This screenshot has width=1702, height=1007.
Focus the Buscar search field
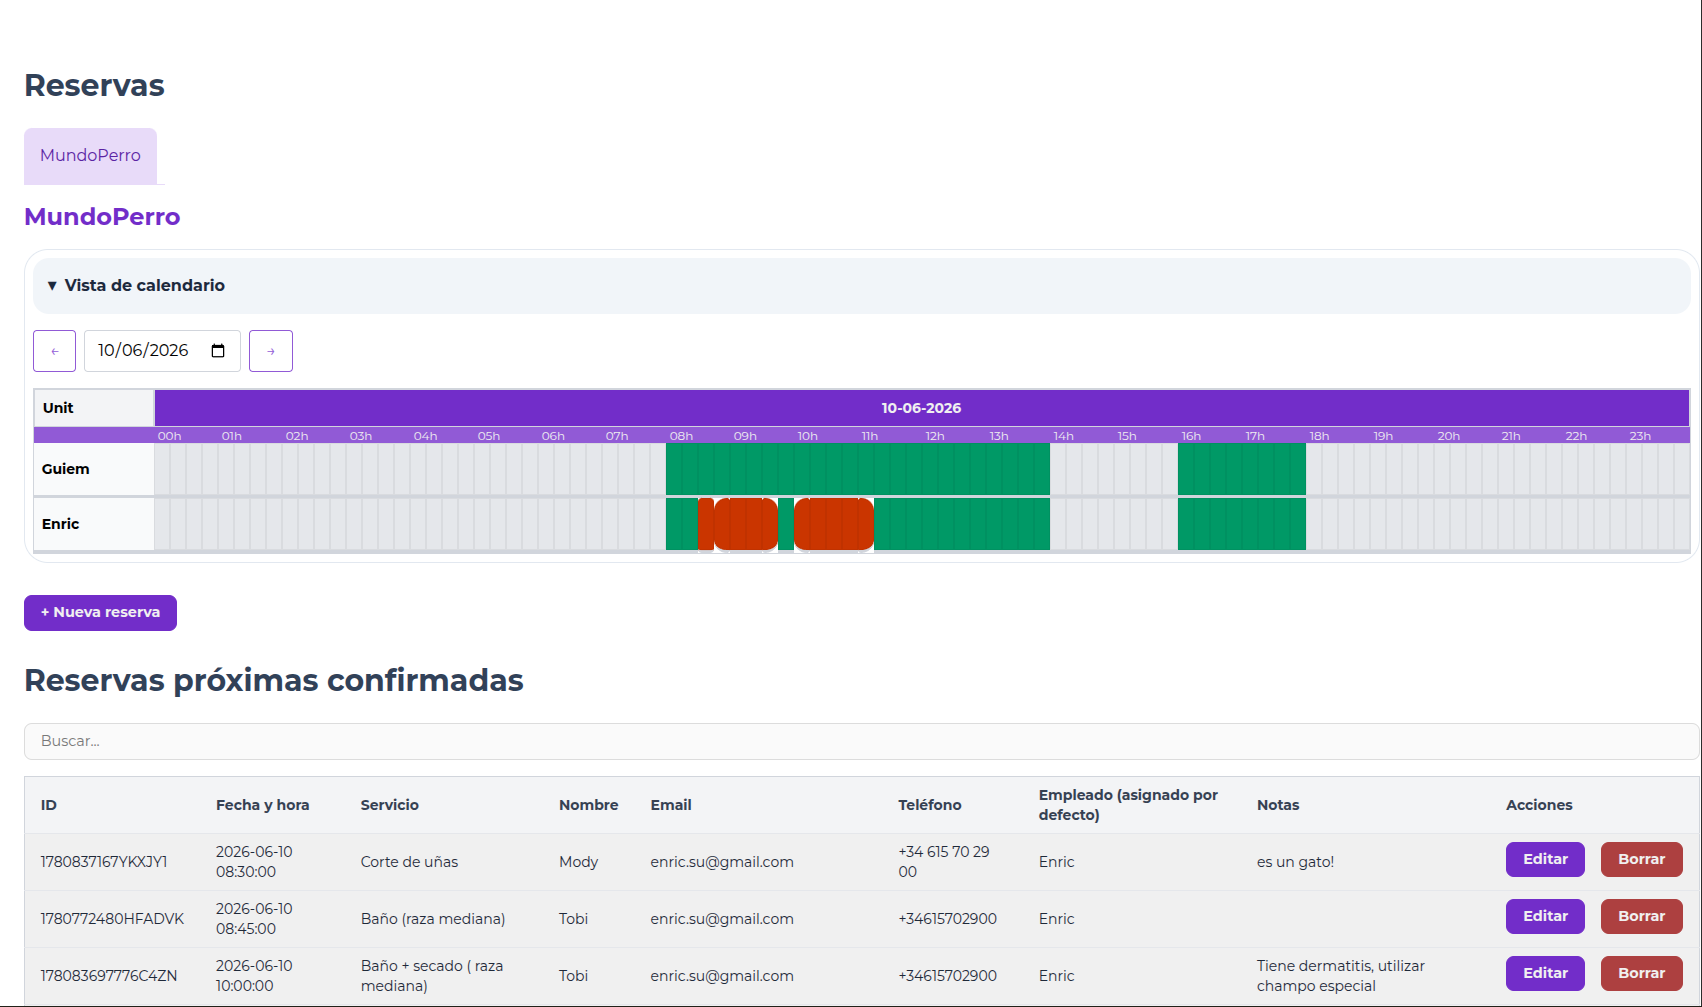[x=861, y=741]
